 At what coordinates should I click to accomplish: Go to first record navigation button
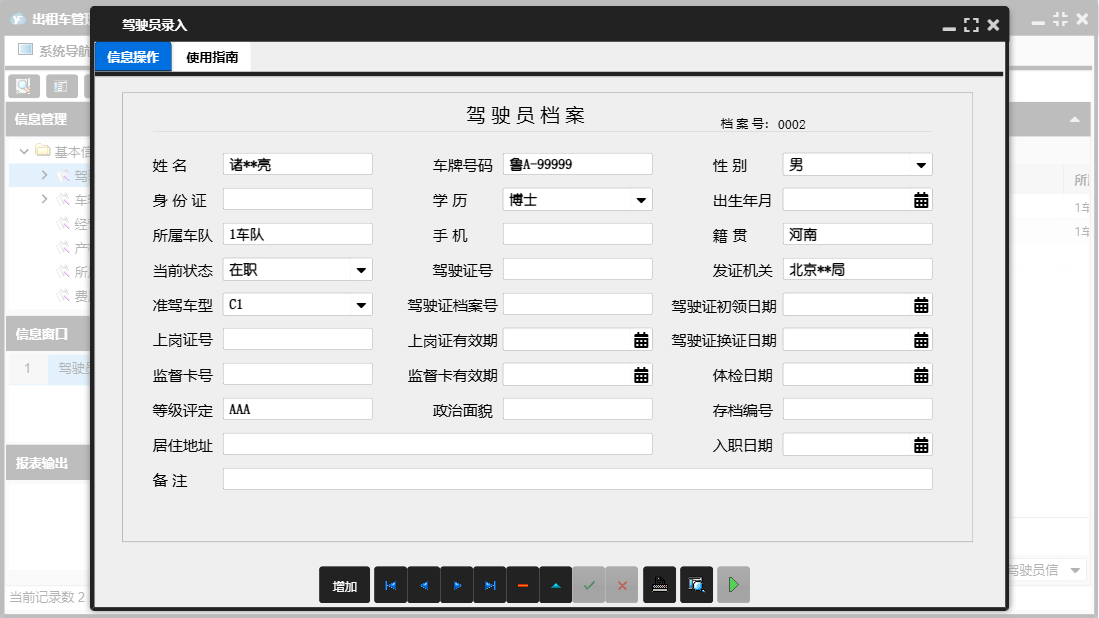[x=390, y=586]
